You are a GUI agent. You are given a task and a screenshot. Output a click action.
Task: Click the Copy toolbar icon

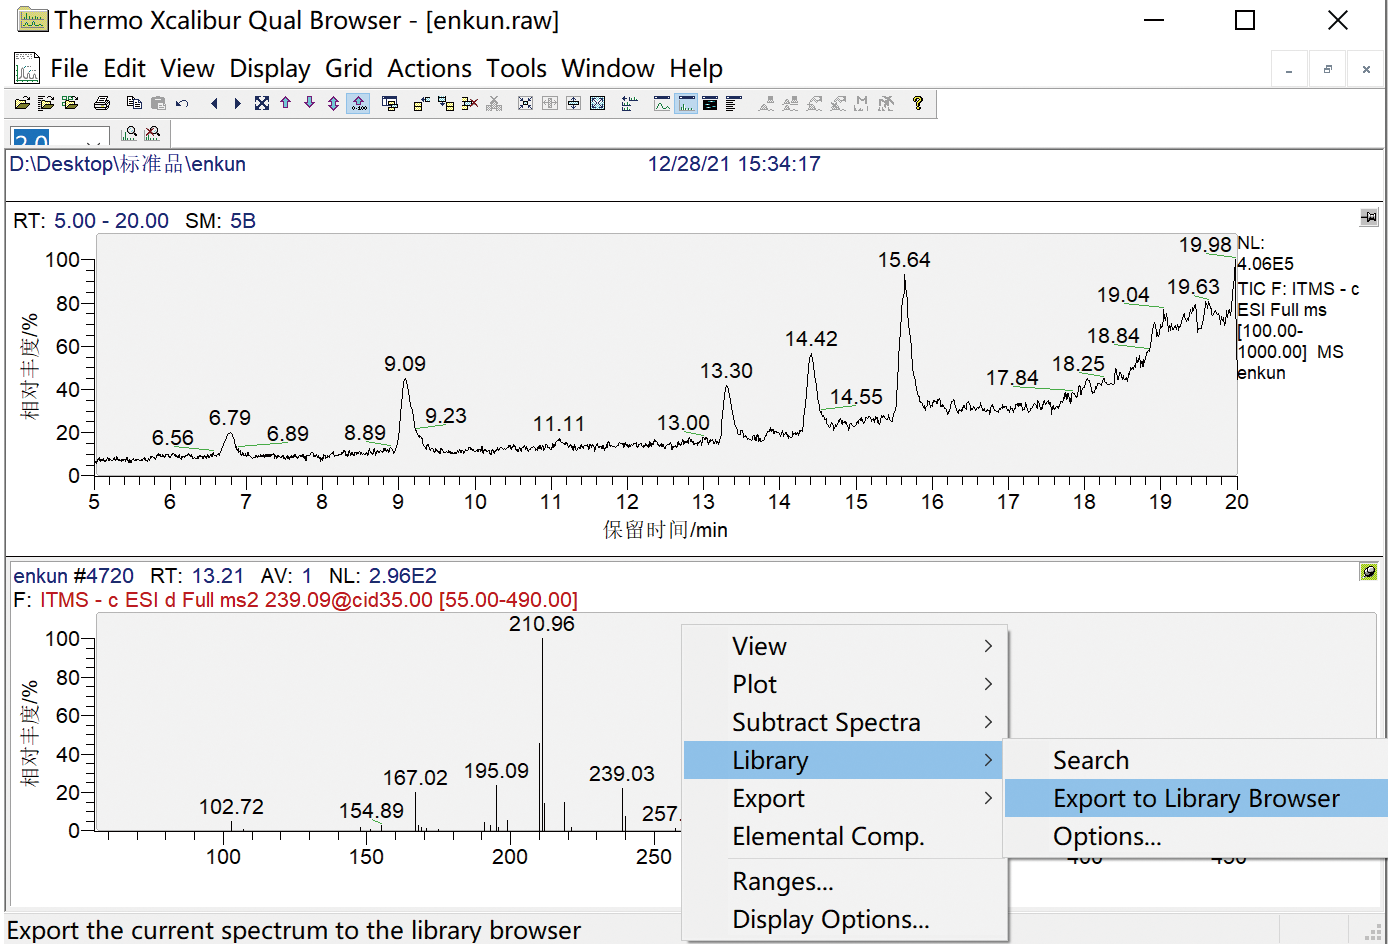click(134, 103)
